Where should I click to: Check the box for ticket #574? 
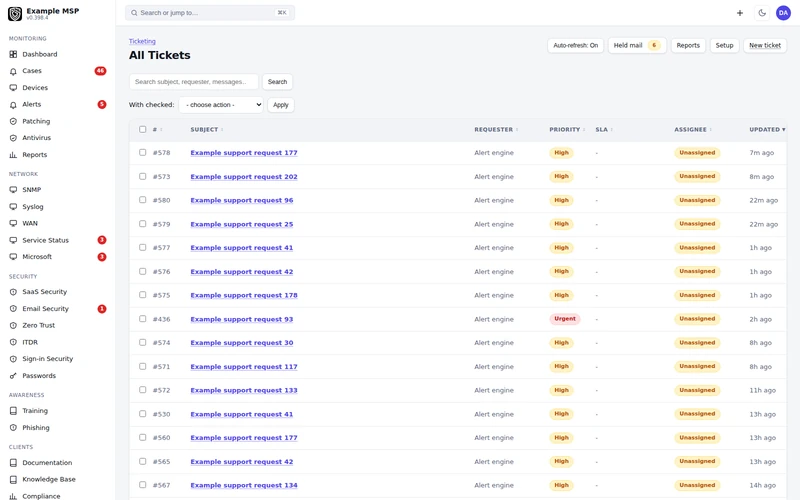pos(142,343)
